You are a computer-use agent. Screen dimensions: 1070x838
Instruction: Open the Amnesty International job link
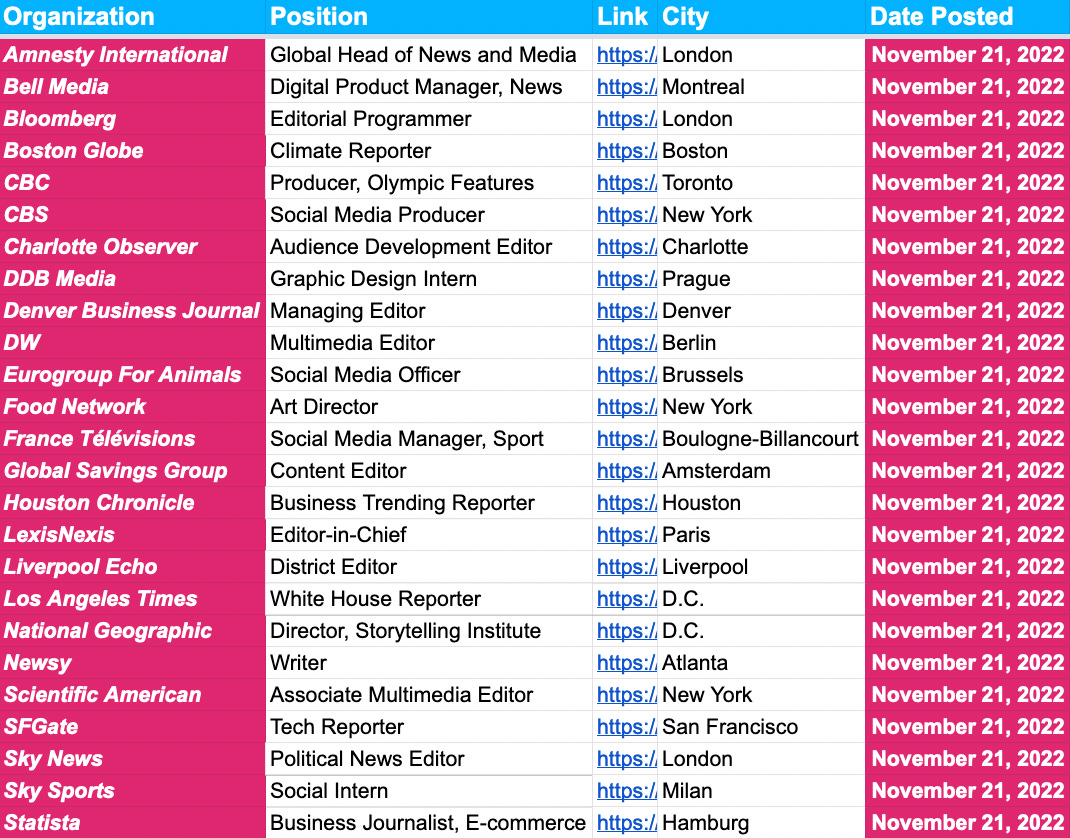pyautogui.click(x=626, y=55)
